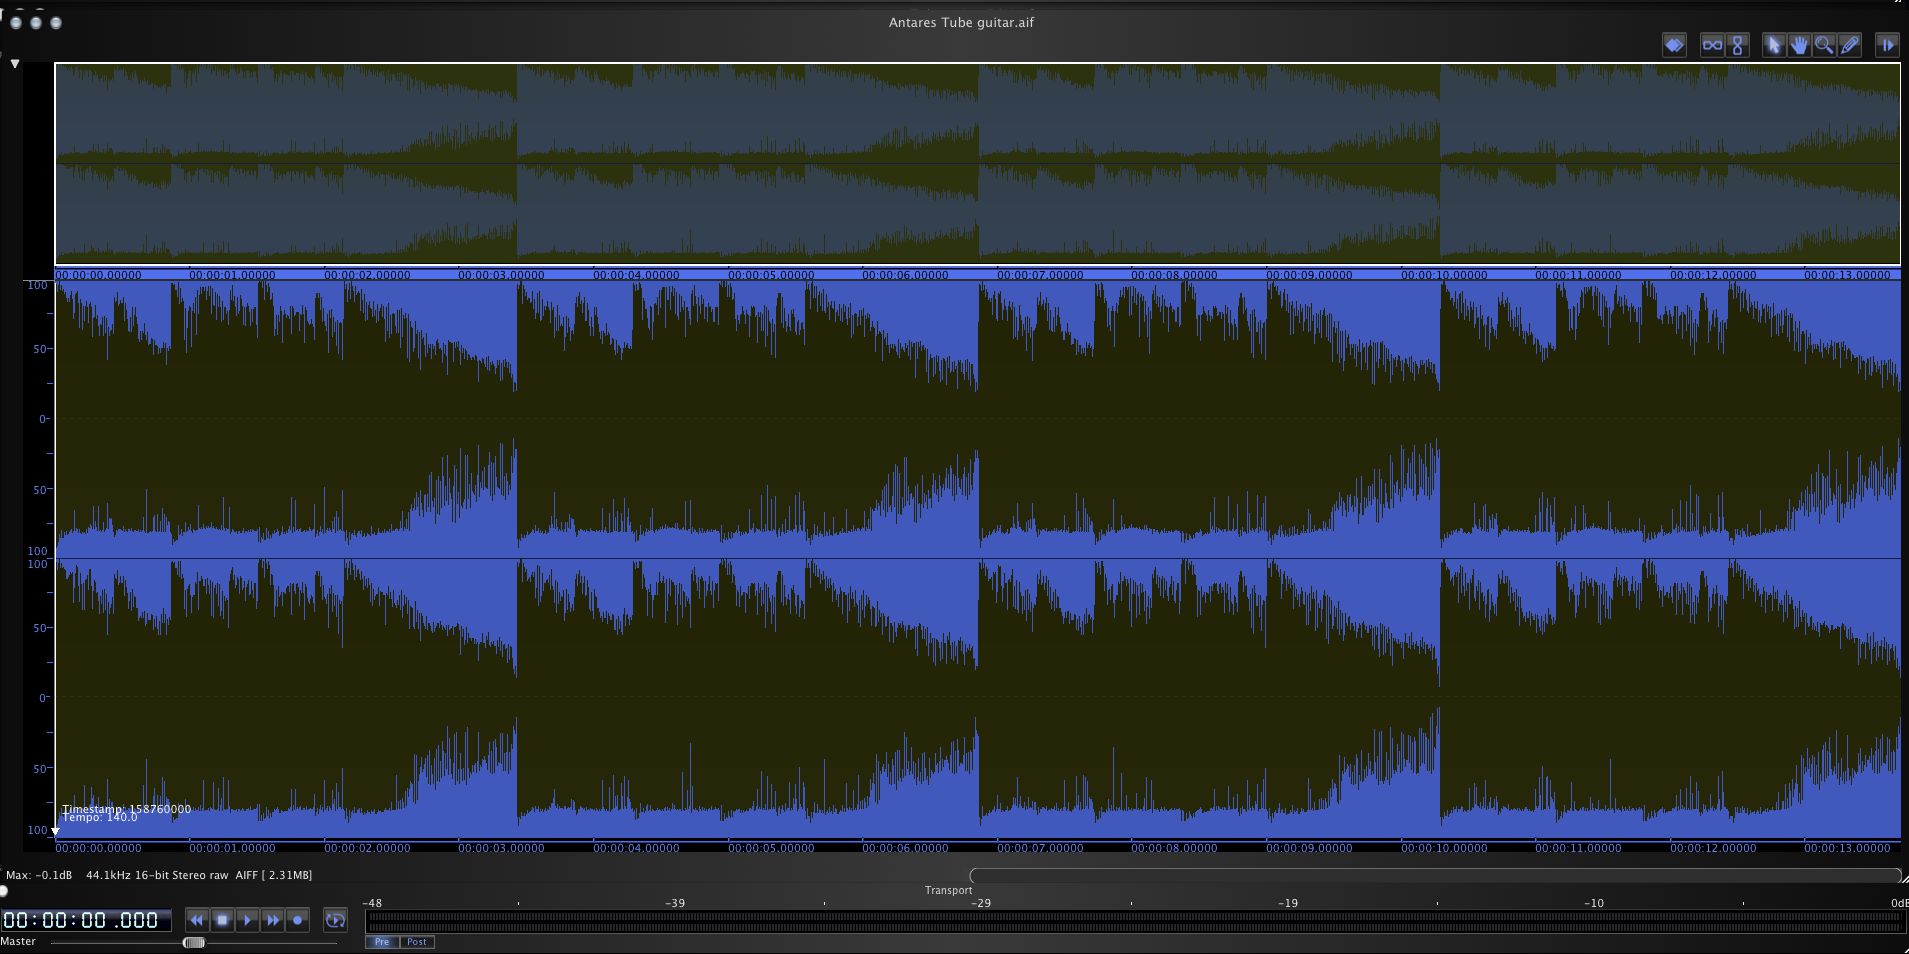
Task: Click the small round knob below the Max status text
Action: (x=4, y=891)
